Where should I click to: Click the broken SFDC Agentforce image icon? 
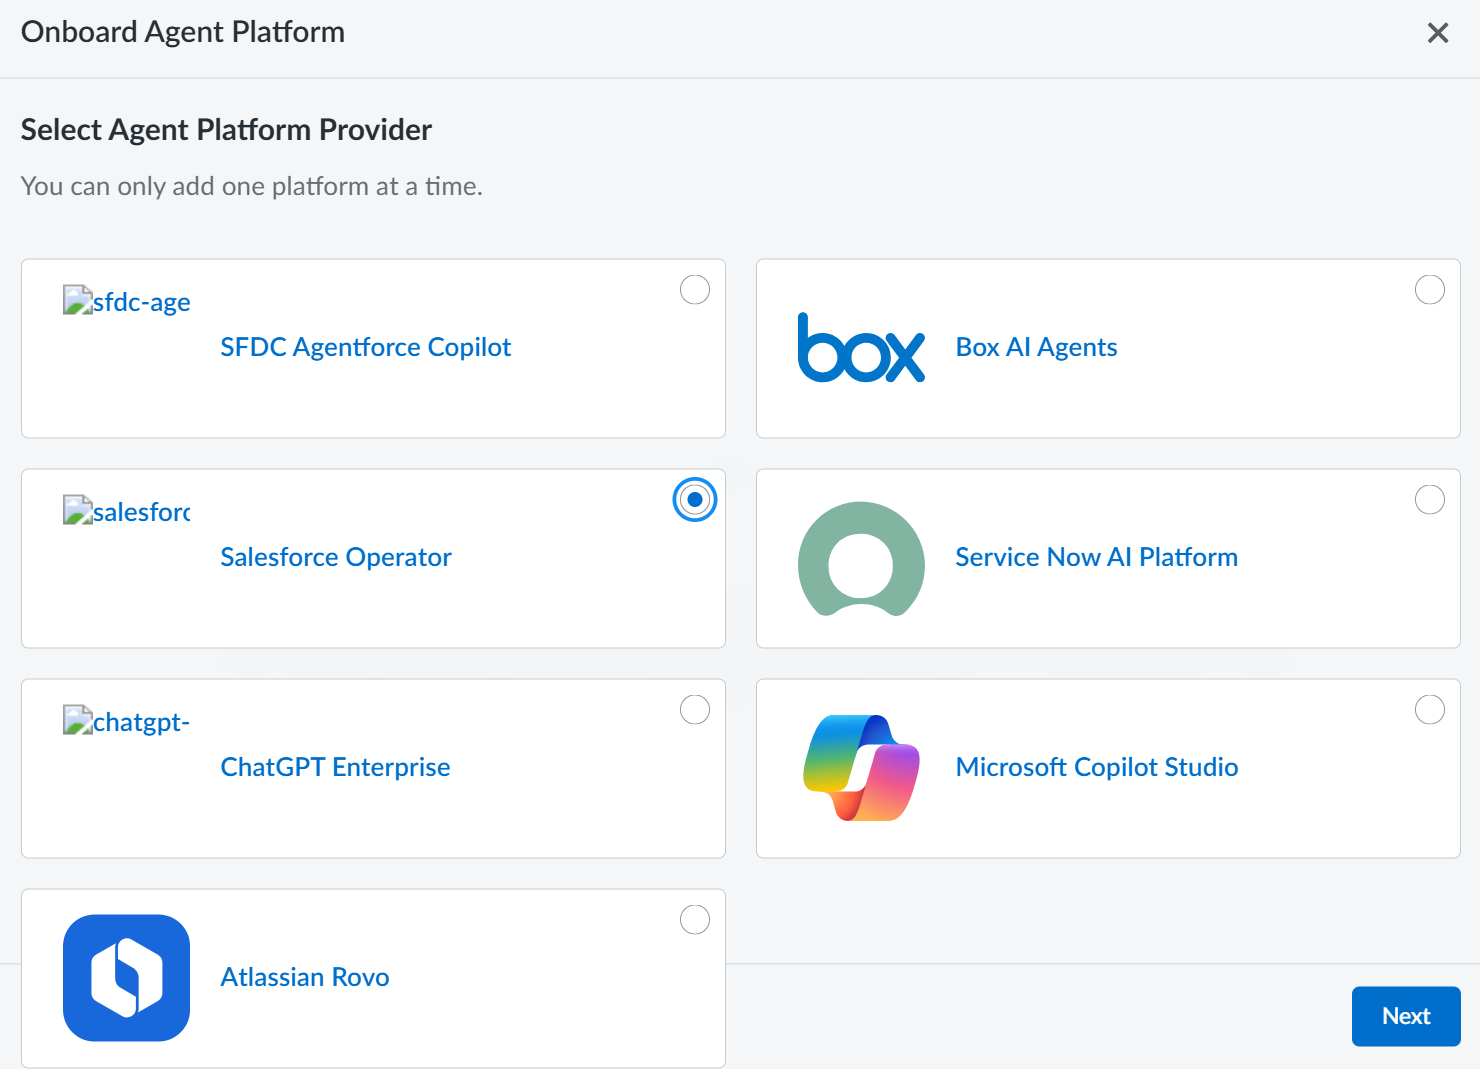78,300
